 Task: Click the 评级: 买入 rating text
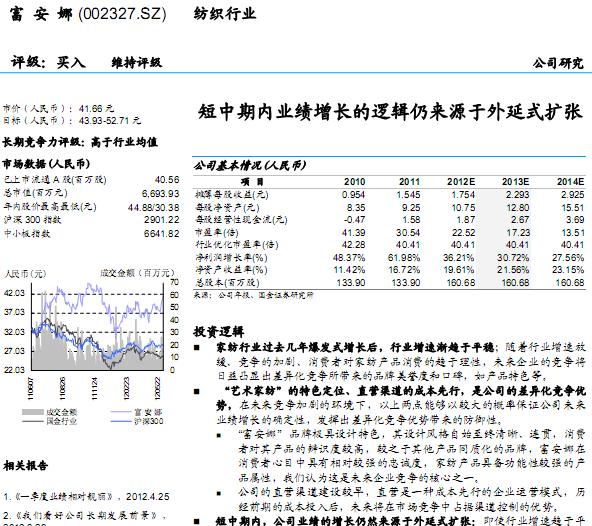[48, 62]
